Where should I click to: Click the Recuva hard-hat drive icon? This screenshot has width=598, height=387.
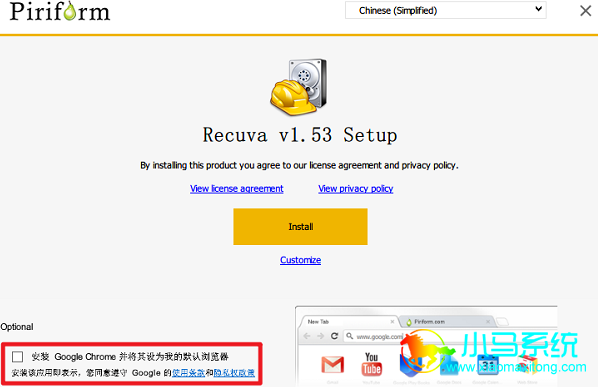click(x=299, y=87)
